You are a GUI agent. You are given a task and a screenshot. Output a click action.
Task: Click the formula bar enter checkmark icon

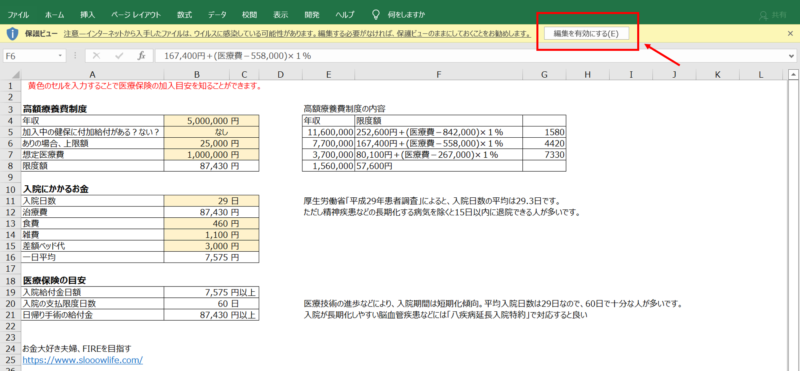[x=119, y=55]
